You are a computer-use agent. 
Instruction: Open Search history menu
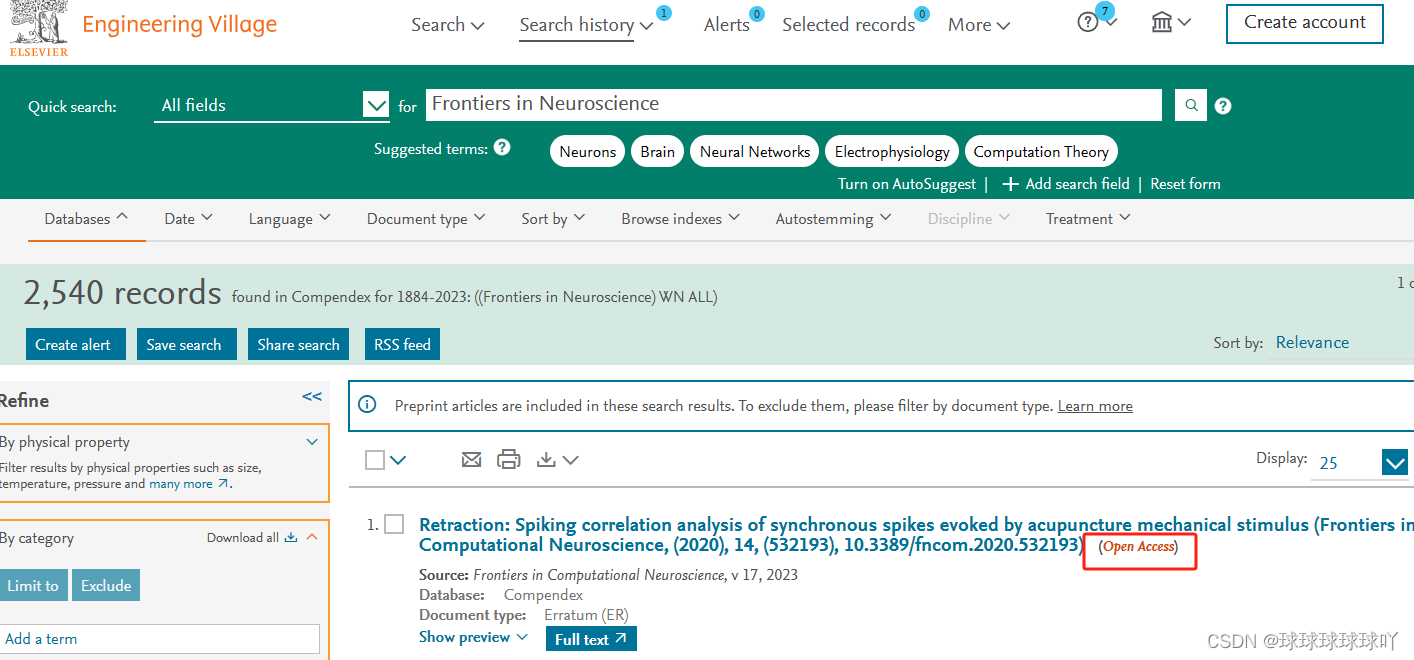pos(586,25)
